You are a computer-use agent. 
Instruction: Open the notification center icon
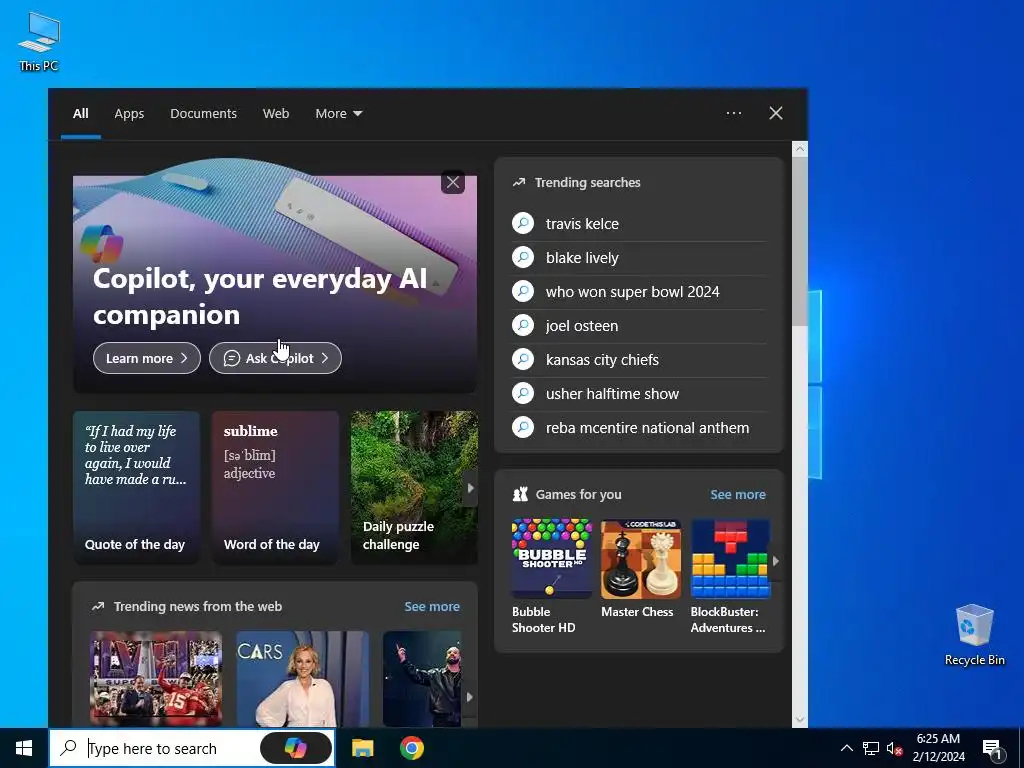point(993,749)
